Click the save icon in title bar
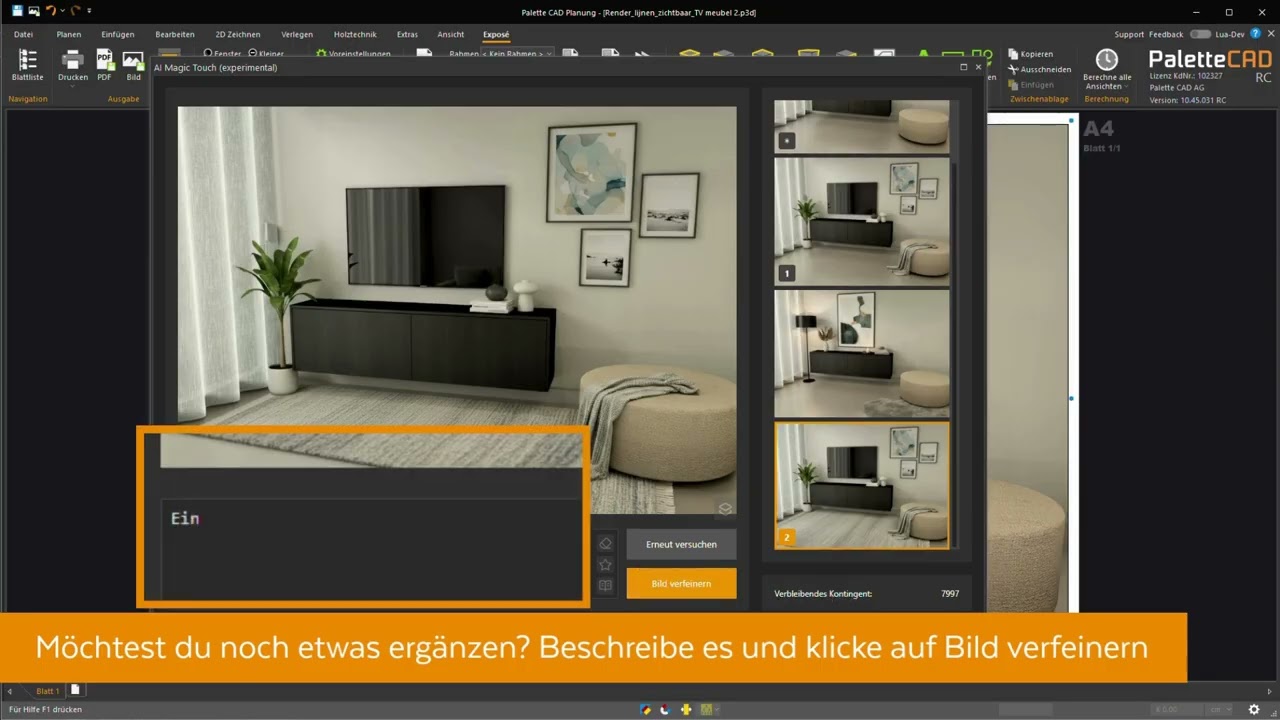Screen dimensions: 1280x720 17,10
